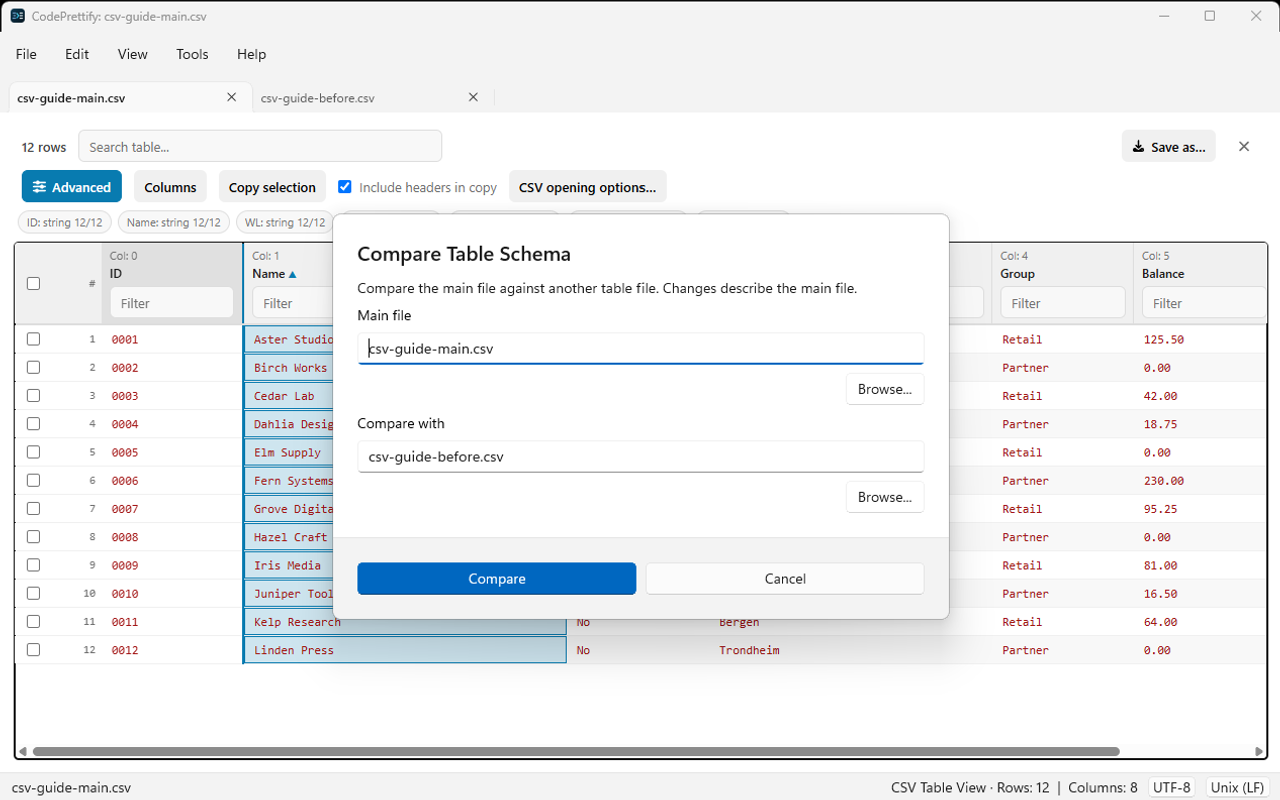Check the row 2 checkbox for 0002
The height and width of the screenshot is (800, 1280).
pyautogui.click(x=33, y=367)
